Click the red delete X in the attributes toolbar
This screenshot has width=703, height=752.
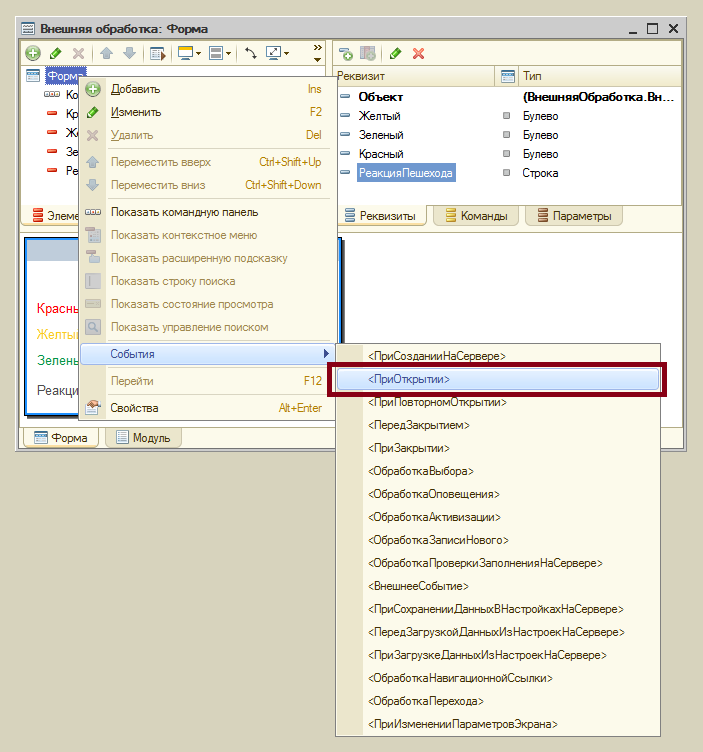pyautogui.click(x=418, y=53)
